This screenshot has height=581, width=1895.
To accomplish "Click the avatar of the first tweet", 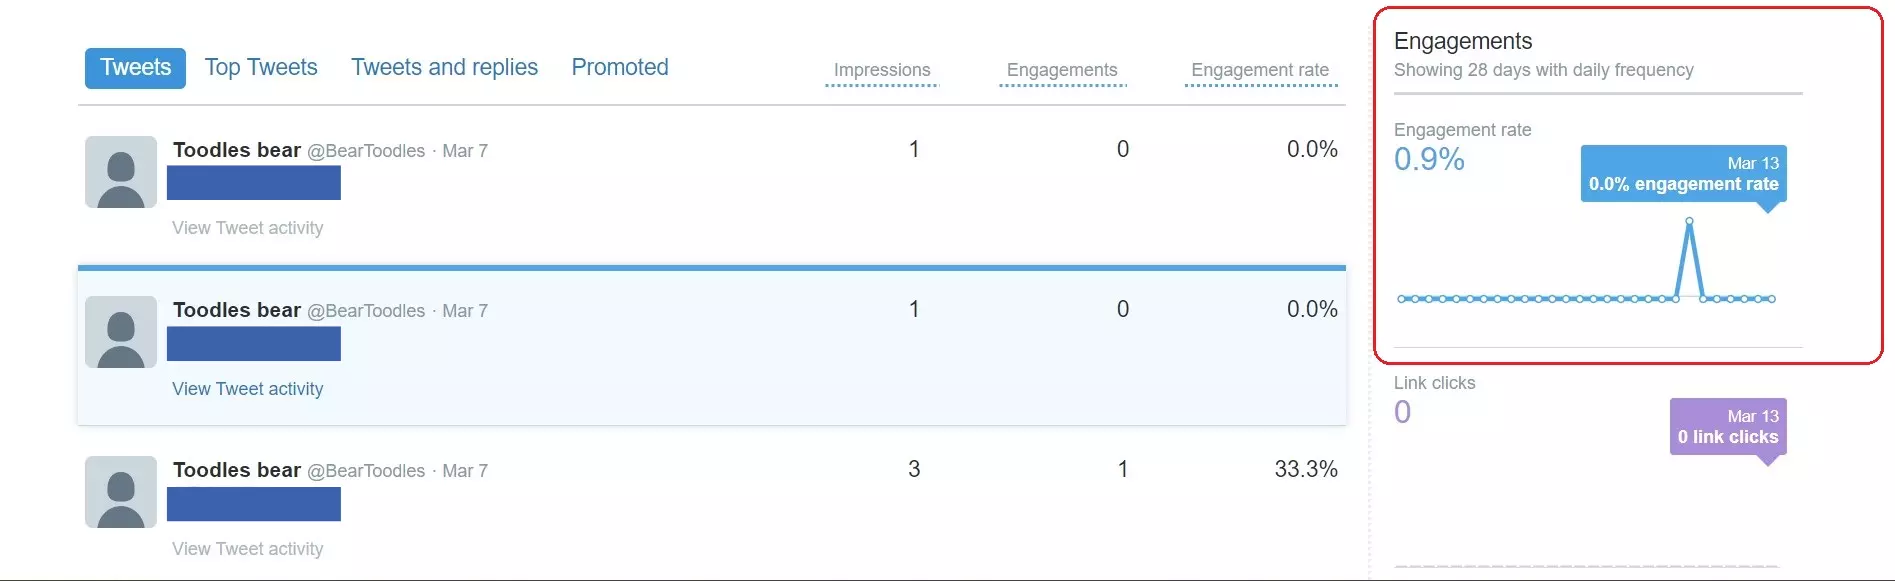I will (x=120, y=172).
